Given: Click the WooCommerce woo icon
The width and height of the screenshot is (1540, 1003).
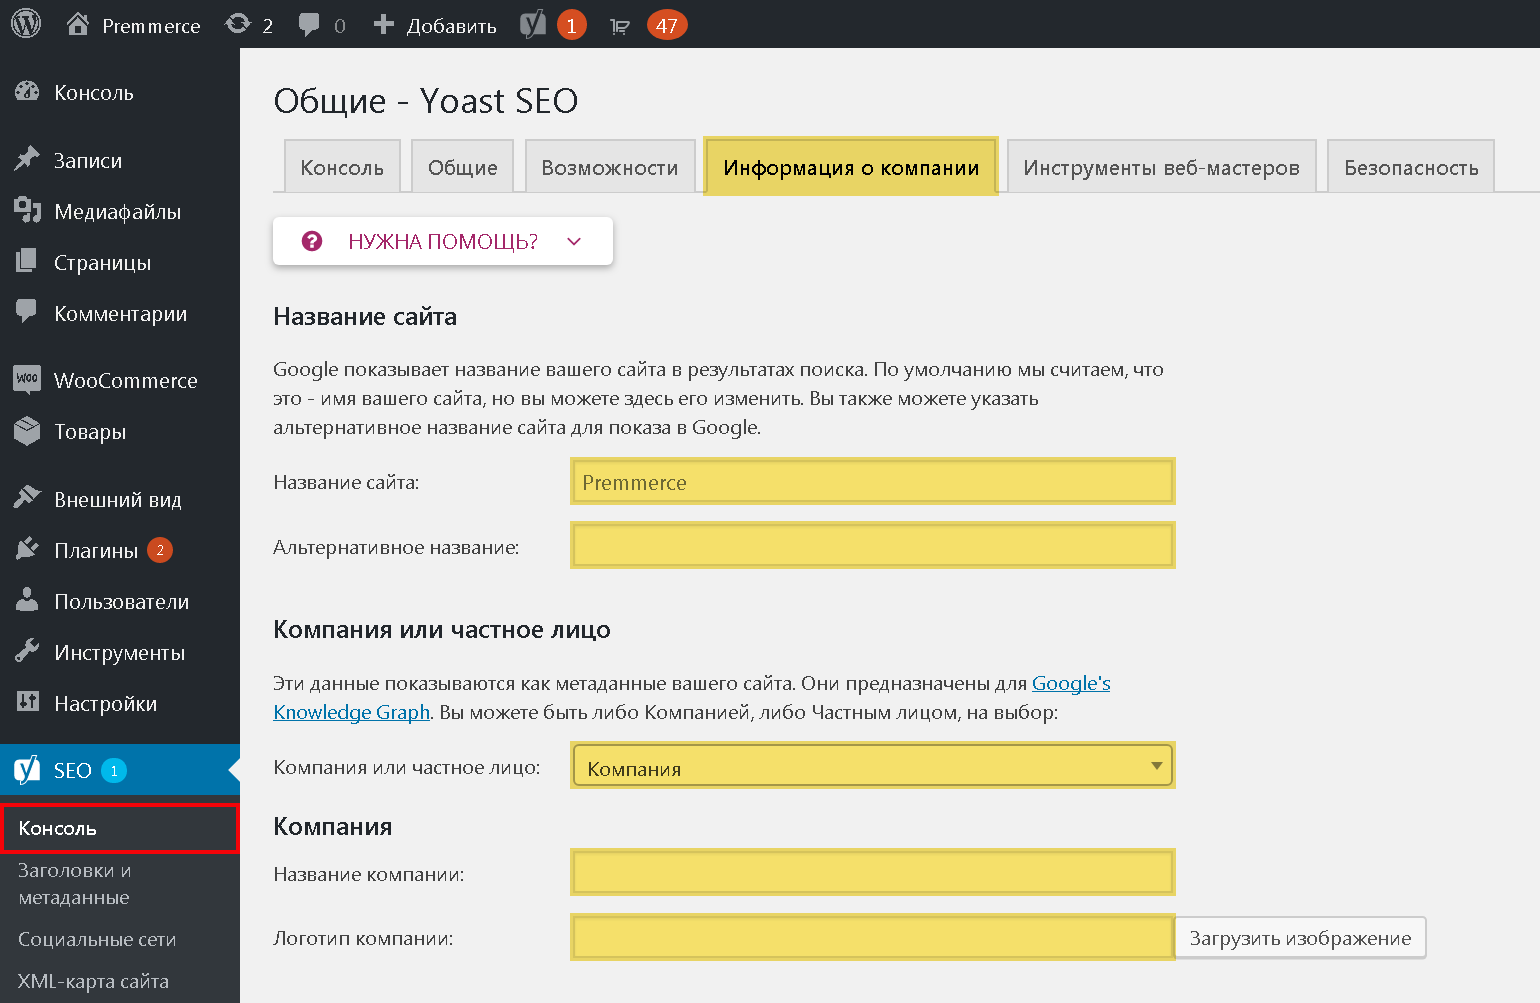Looking at the screenshot, I should (27, 378).
